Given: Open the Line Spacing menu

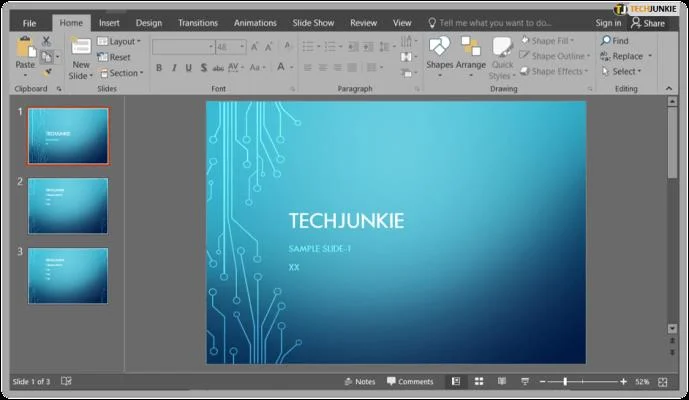Looking at the screenshot, I should tap(387, 47).
